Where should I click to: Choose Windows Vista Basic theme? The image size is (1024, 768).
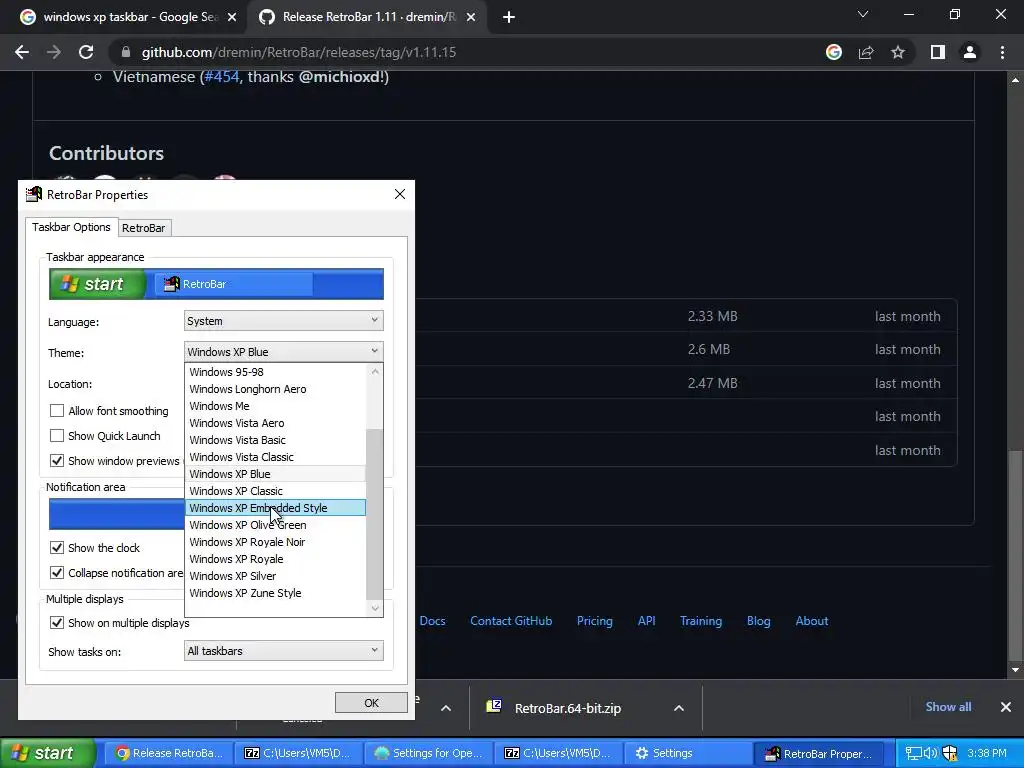(276, 440)
